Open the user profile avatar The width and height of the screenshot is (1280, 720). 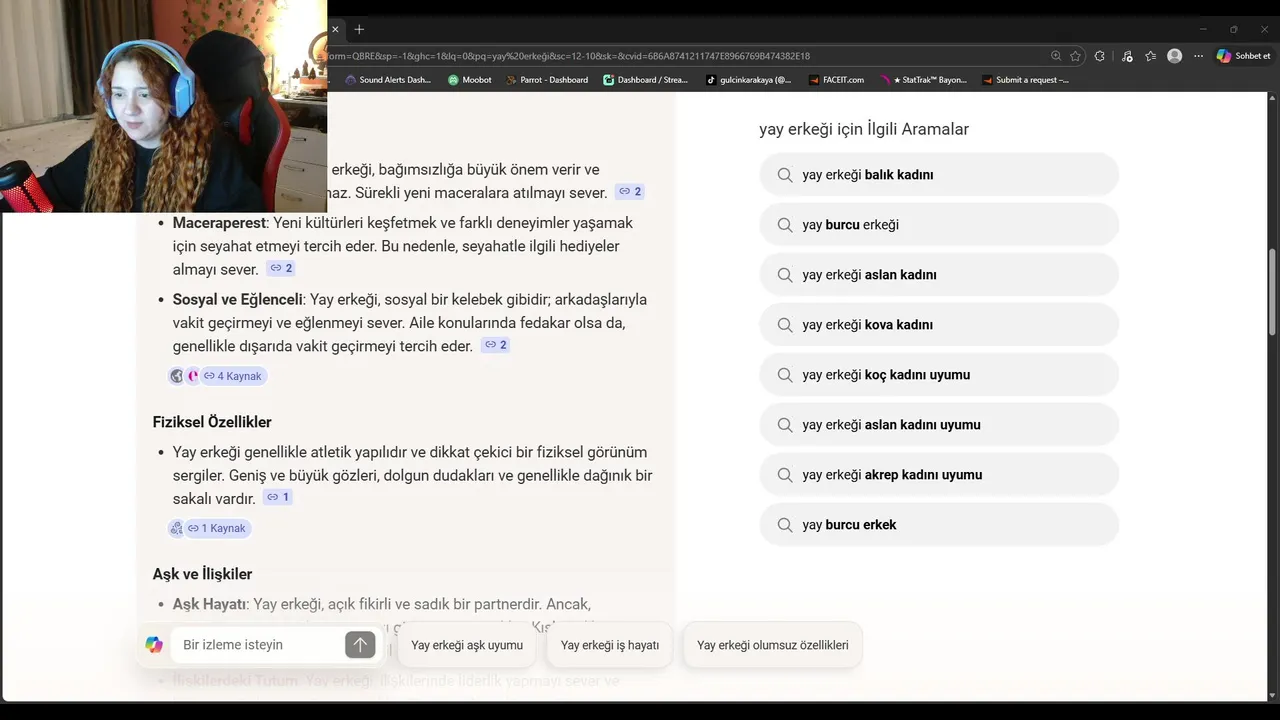coord(1175,56)
